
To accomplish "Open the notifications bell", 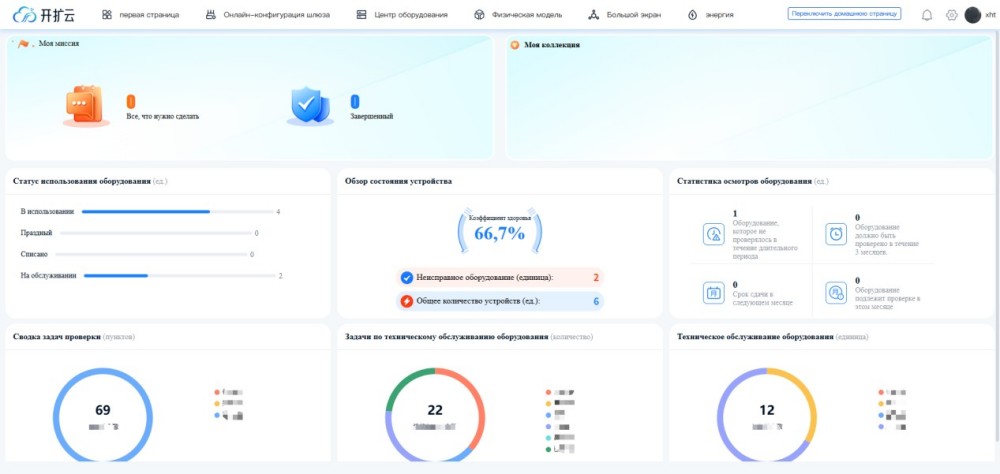I will [926, 15].
